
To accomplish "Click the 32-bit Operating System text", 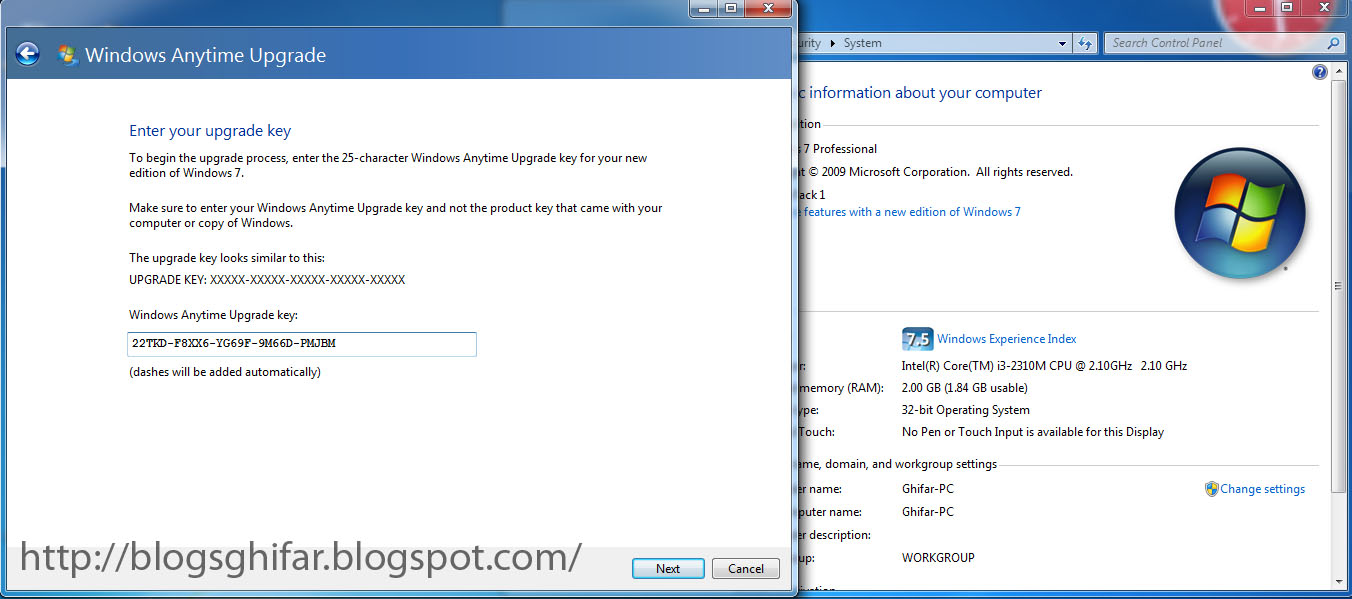I will (965, 410).
